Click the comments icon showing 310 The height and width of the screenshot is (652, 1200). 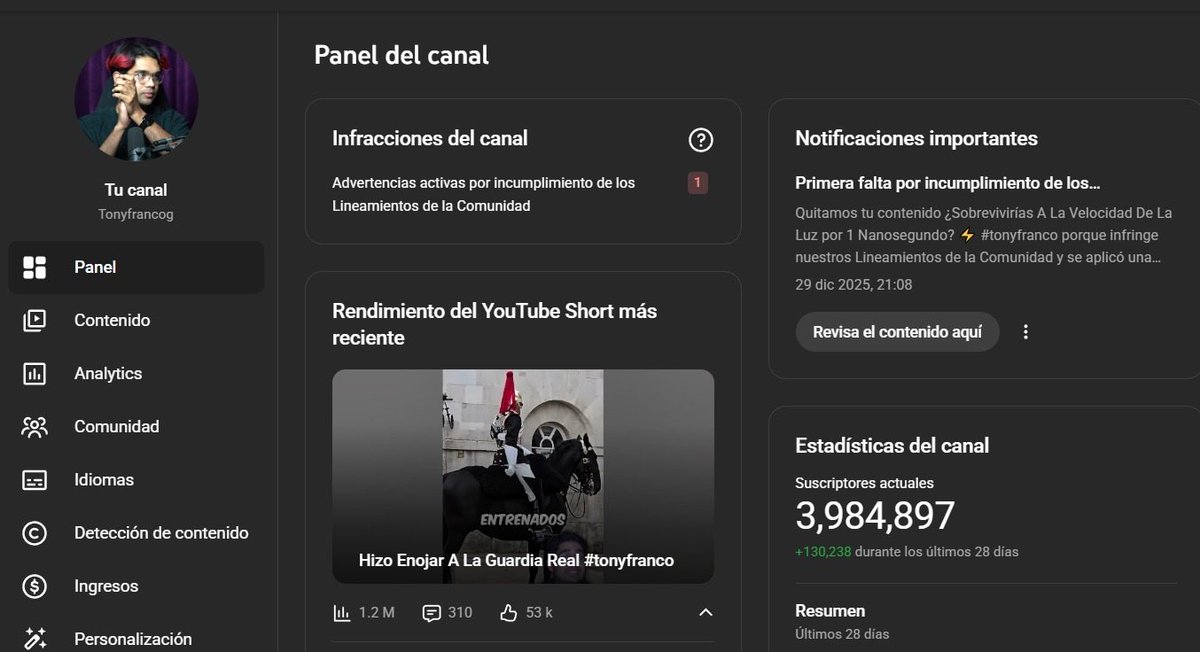click(431, 612)
